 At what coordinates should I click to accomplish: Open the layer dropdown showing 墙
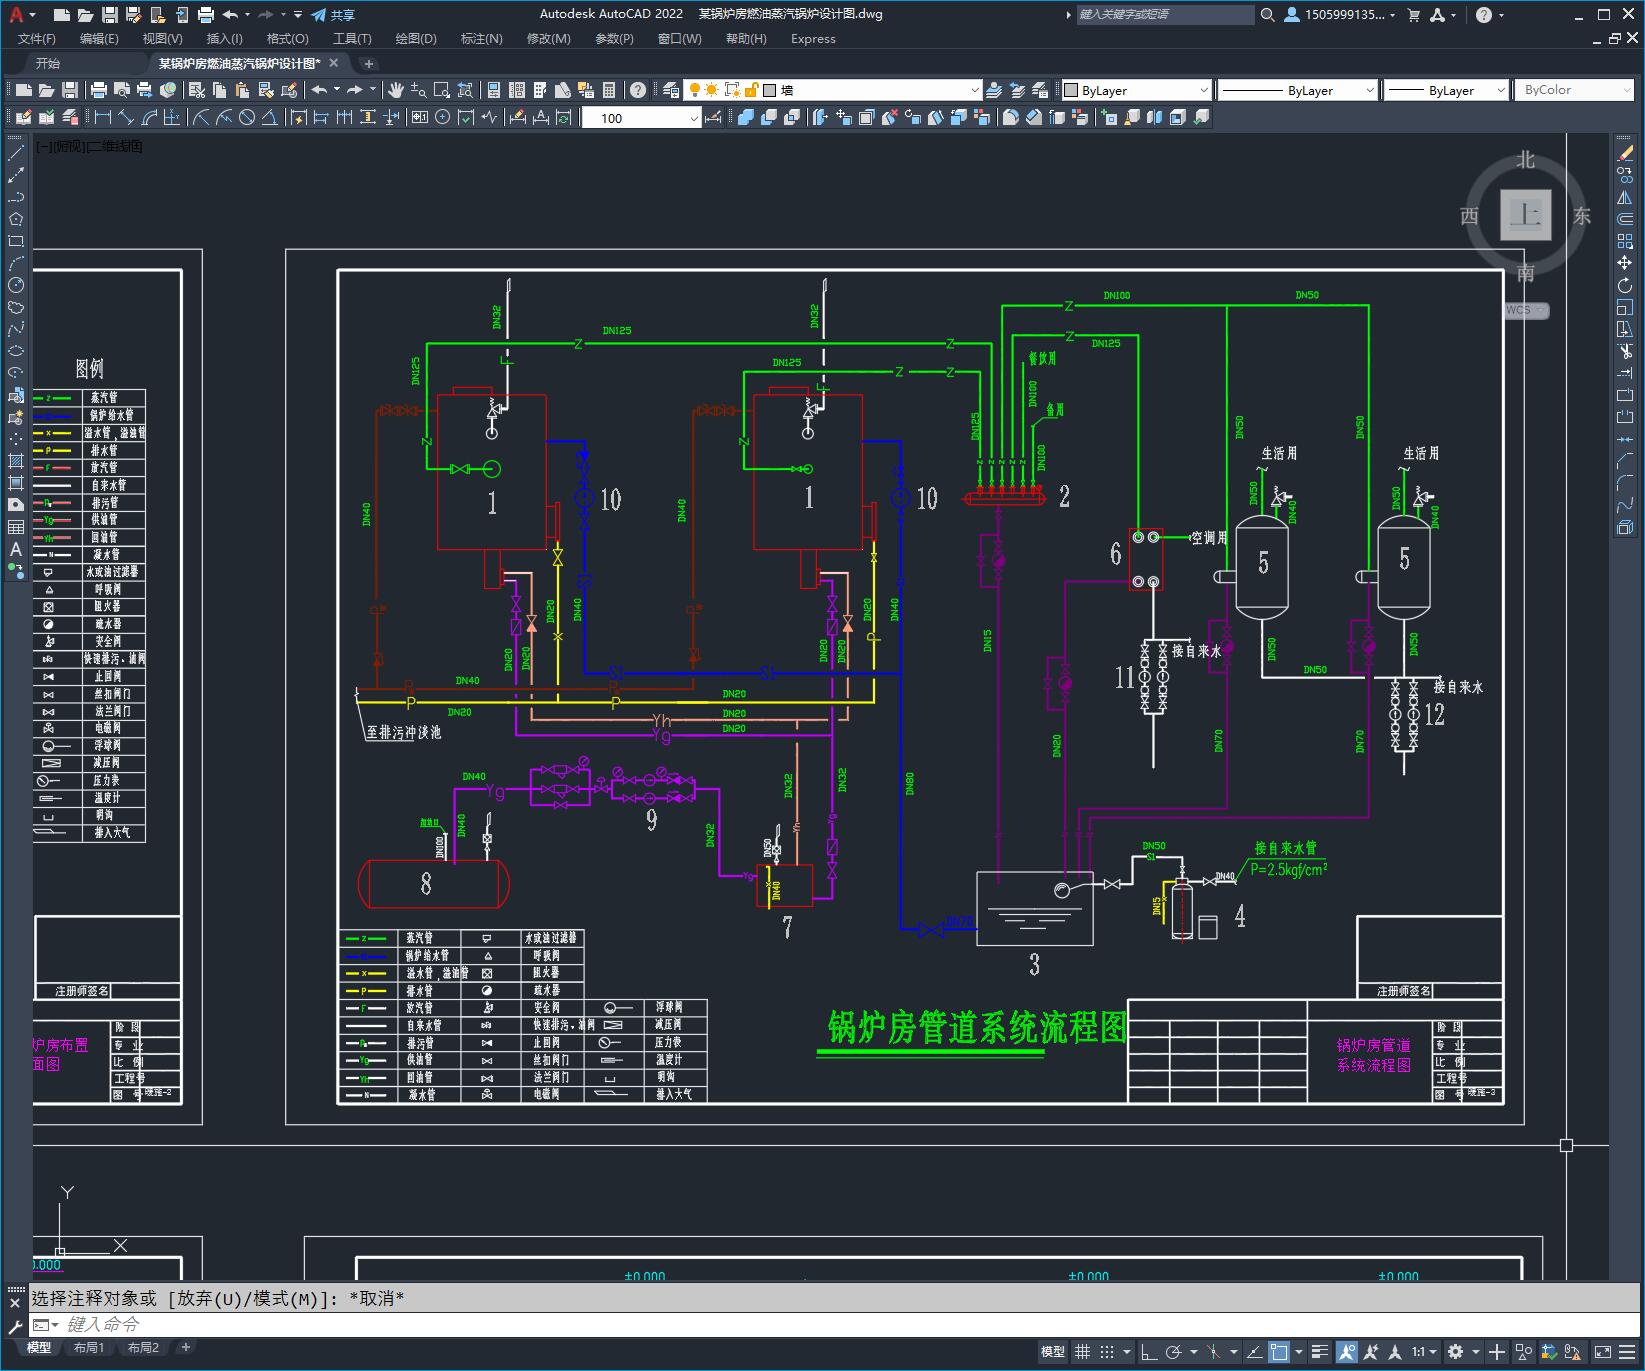(x=833, y=90)
